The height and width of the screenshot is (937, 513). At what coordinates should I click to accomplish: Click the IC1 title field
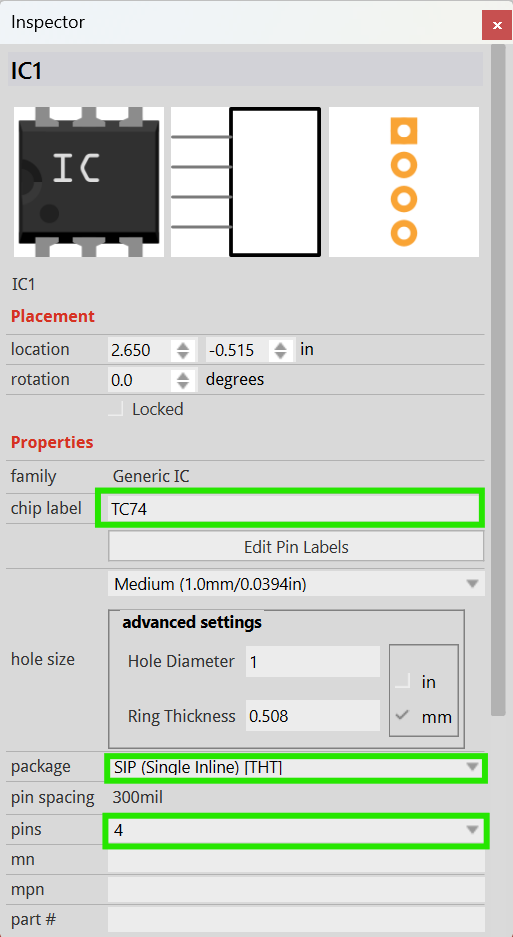click(245, 69)
